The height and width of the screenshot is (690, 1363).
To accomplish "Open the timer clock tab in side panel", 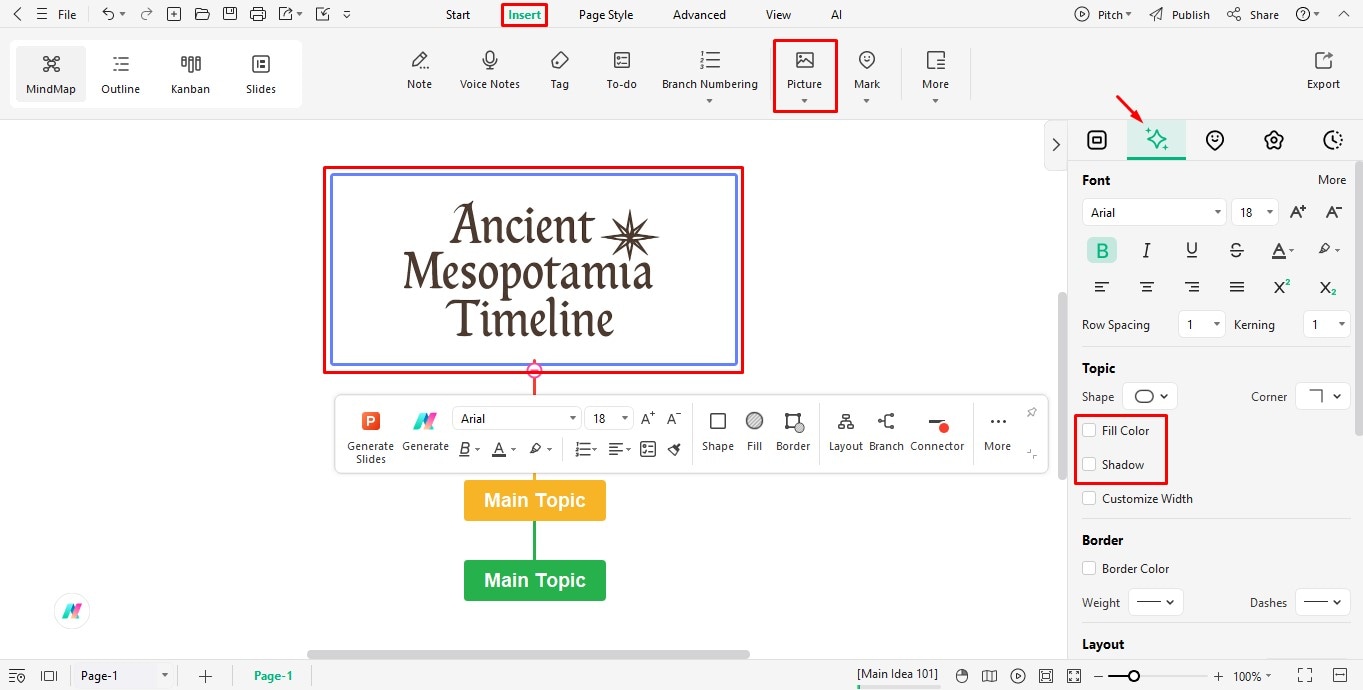I will click(x=1332, y=140).
